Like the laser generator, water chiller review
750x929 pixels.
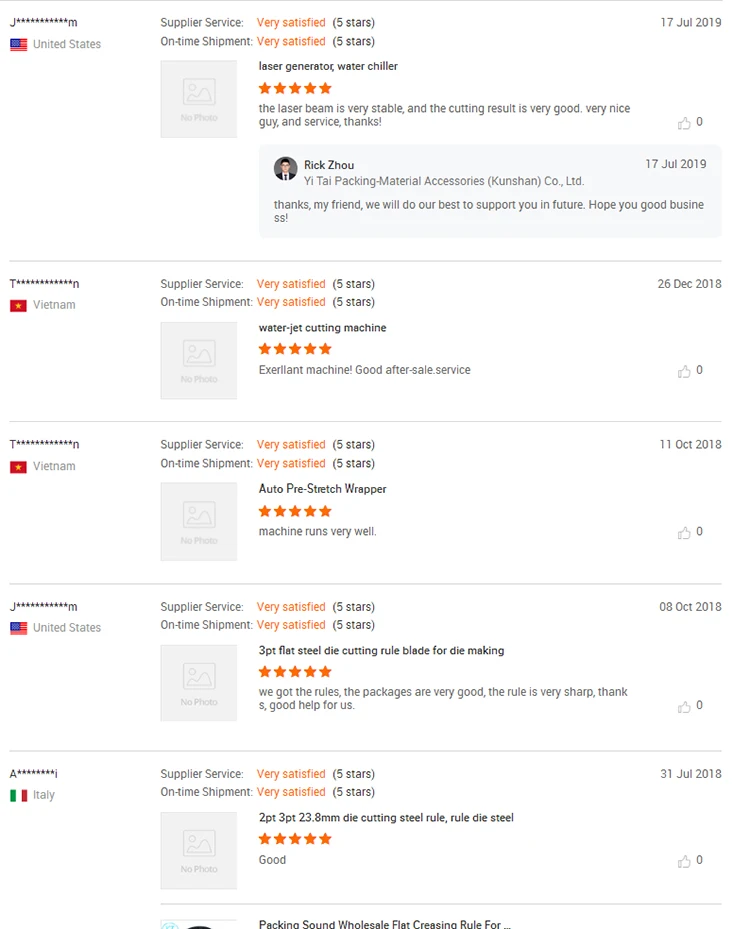pyautogui.click(x=685, y=123)
